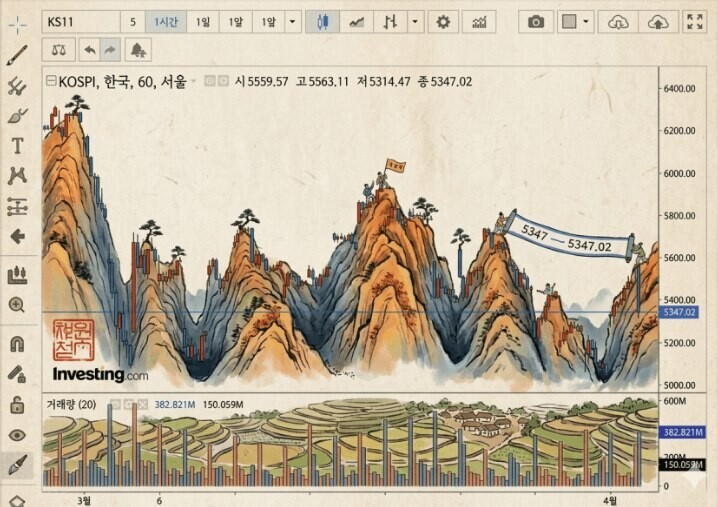718x507 pixels.
Task: Click the gray color swatch square
Action: point(569,22)
